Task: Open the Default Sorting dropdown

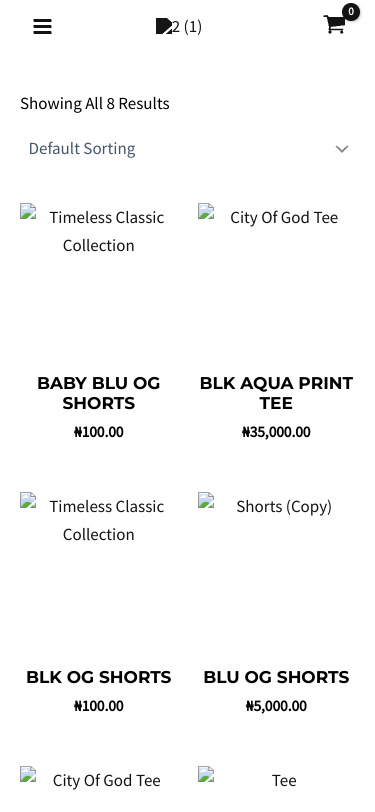Action: [188, 149]
